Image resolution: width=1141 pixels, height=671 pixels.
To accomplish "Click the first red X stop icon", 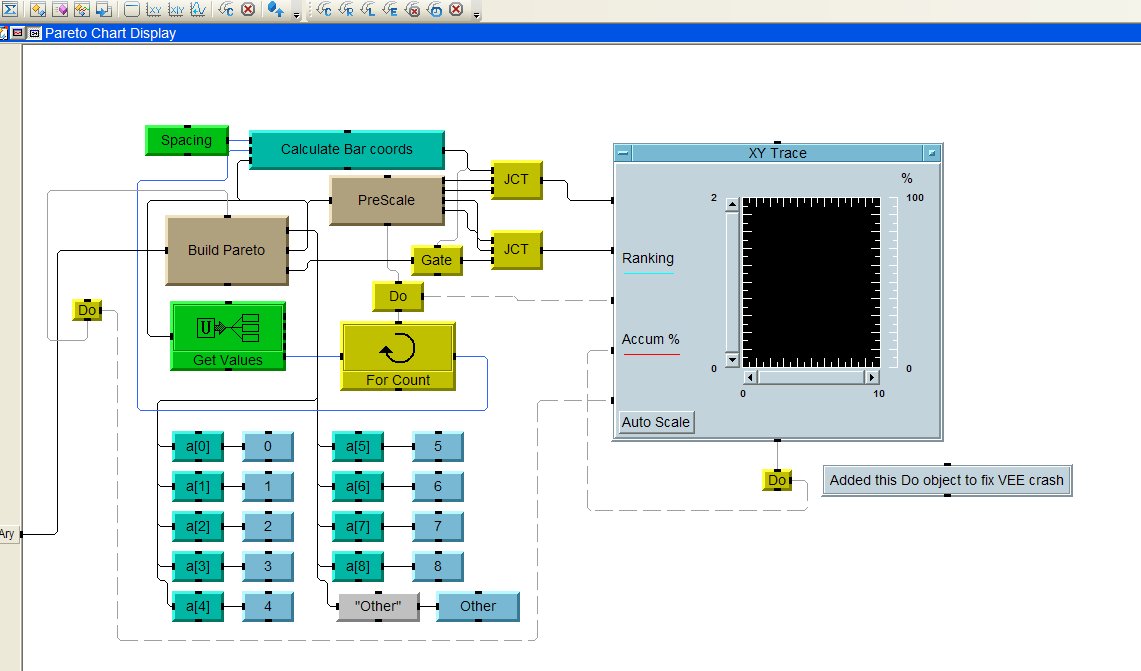I will point(248,10).
